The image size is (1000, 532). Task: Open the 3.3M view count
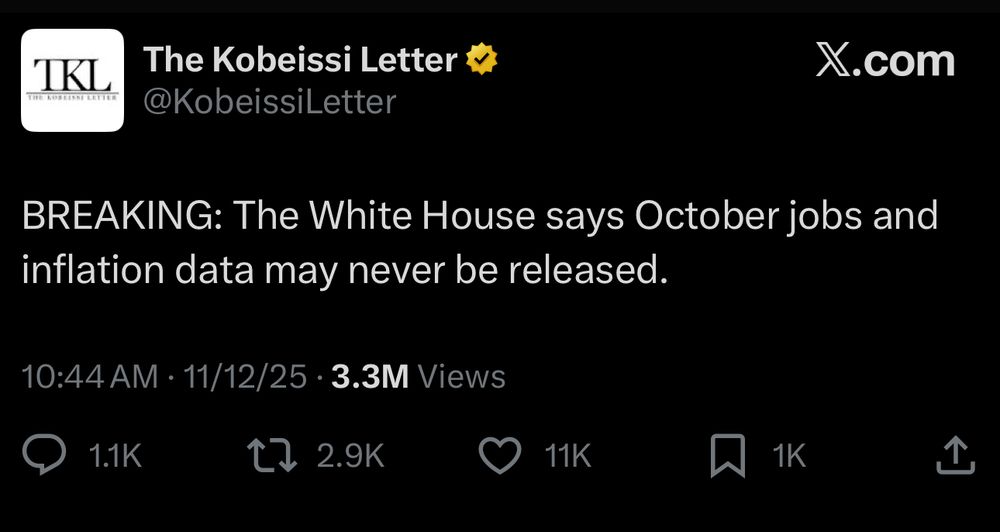(x=369, y=377)
